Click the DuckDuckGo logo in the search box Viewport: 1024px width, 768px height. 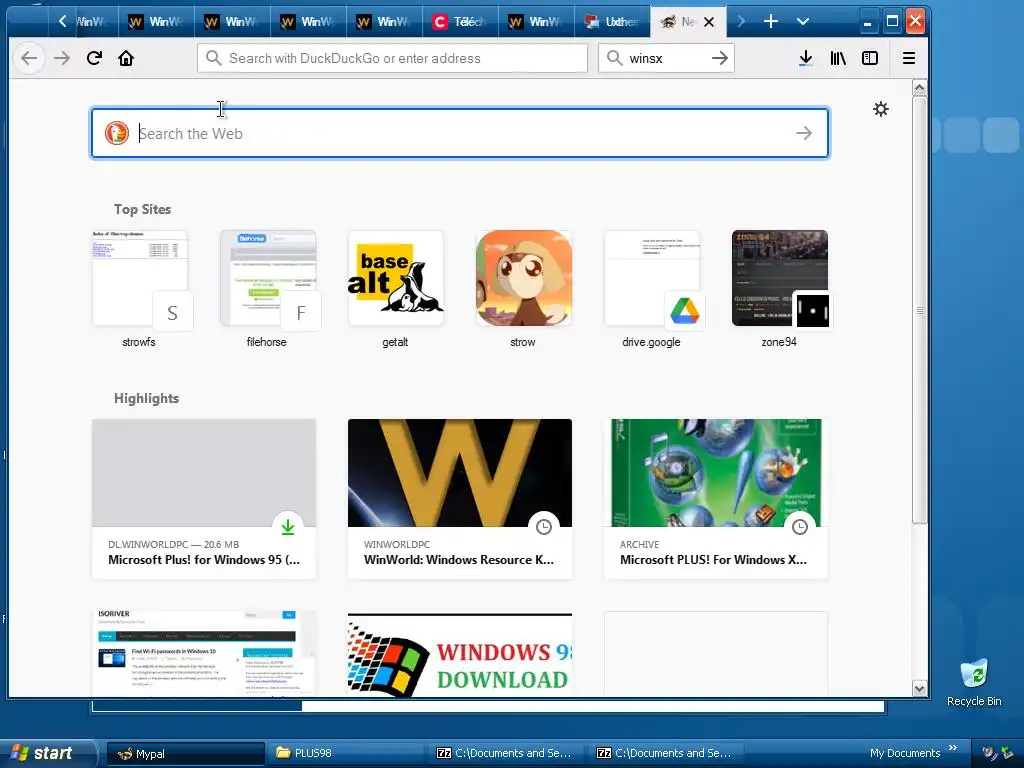click(117, 133)
